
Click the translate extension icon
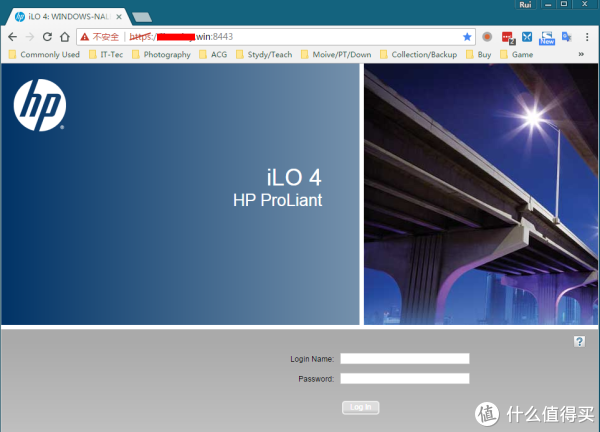[x=567, y=37]
